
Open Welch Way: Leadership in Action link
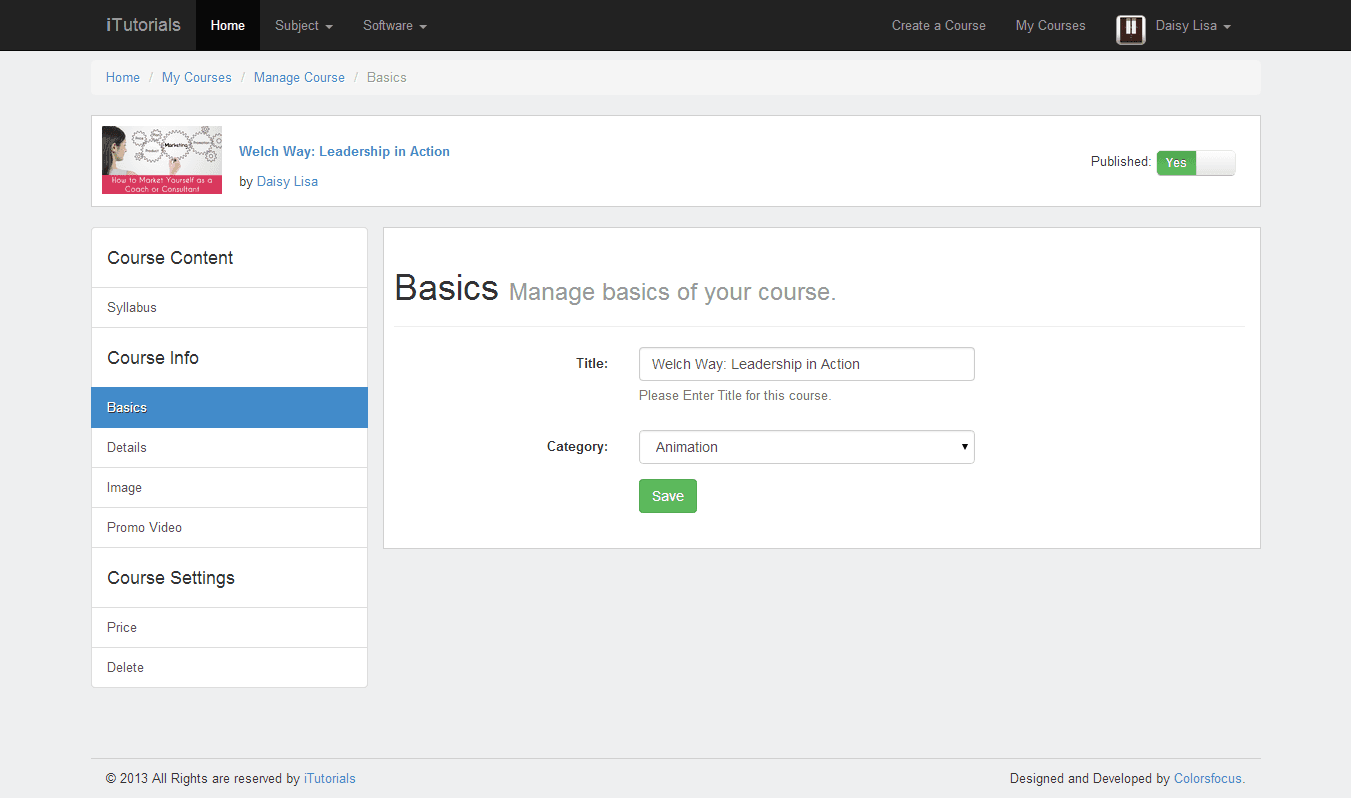(x=344, y=151)
